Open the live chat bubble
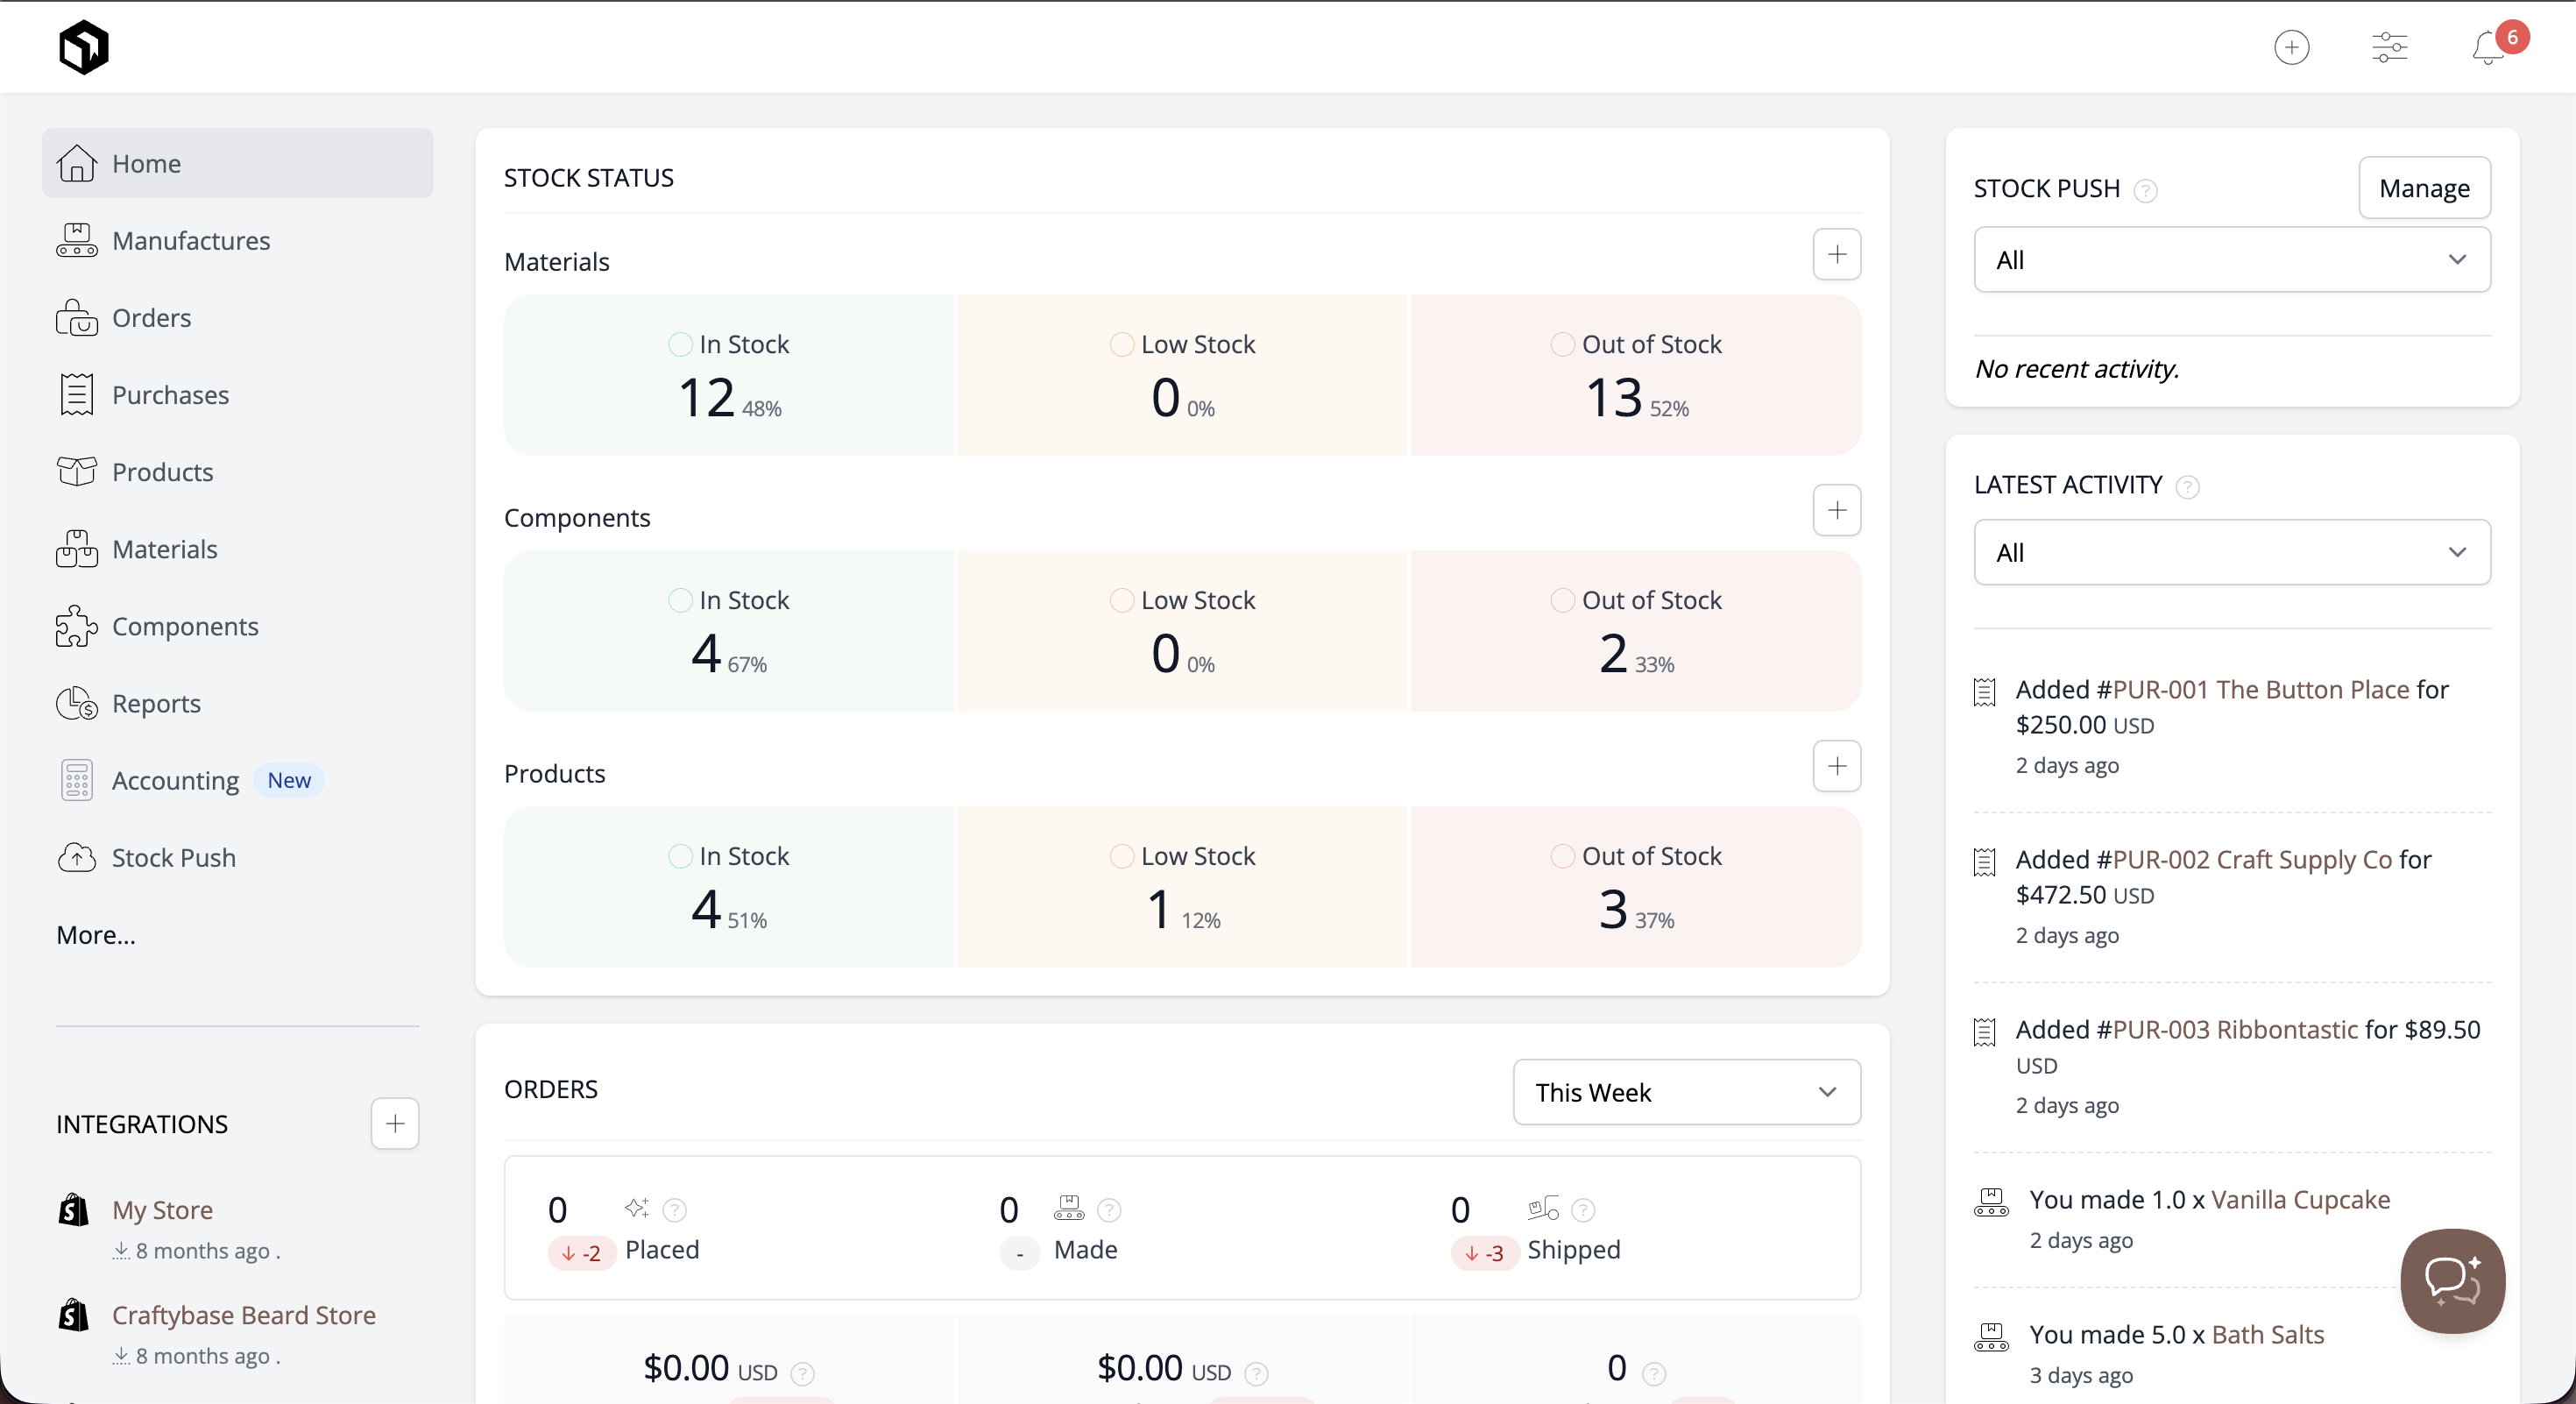This screenshot has width=2576, height=1404. [x=2452, y=1280]
